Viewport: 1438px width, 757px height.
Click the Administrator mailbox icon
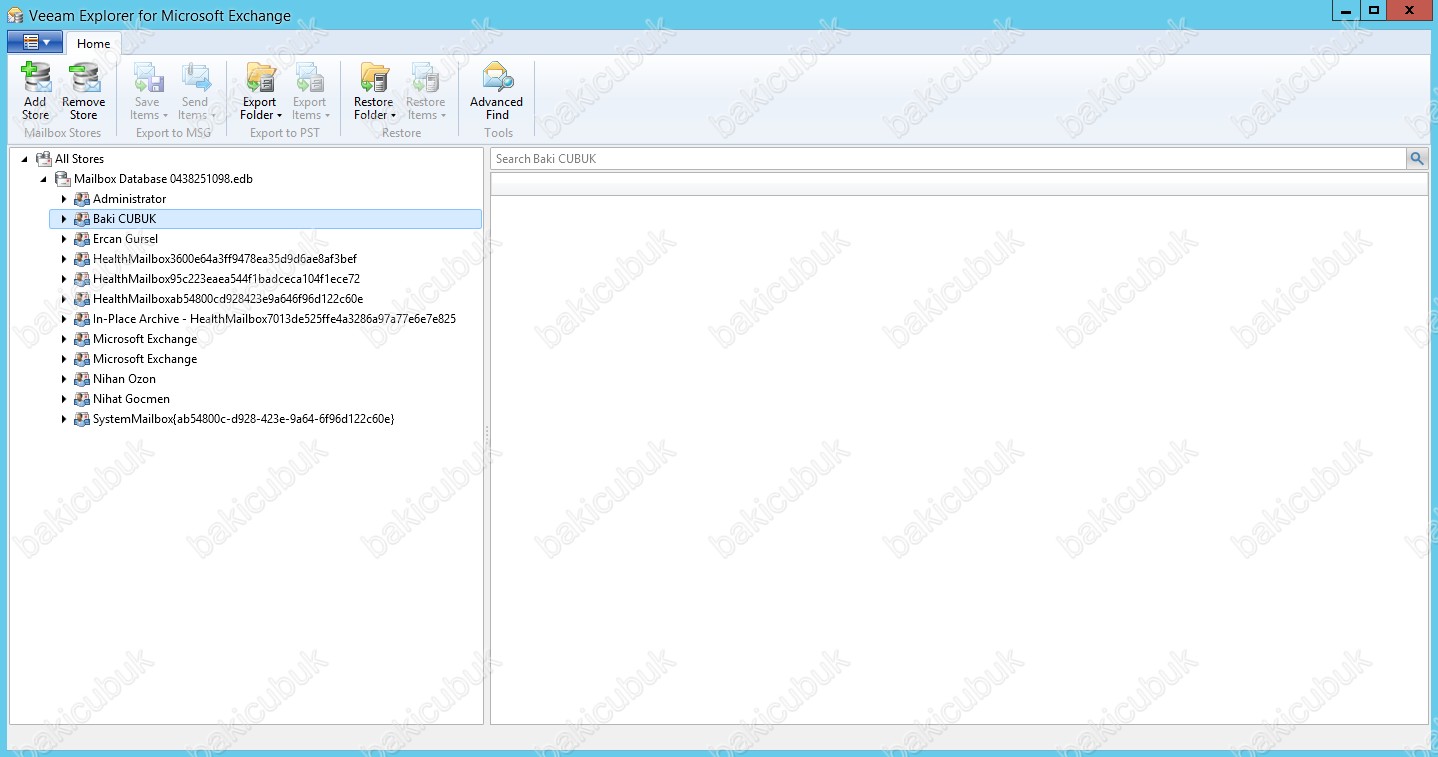pos(82,199)
